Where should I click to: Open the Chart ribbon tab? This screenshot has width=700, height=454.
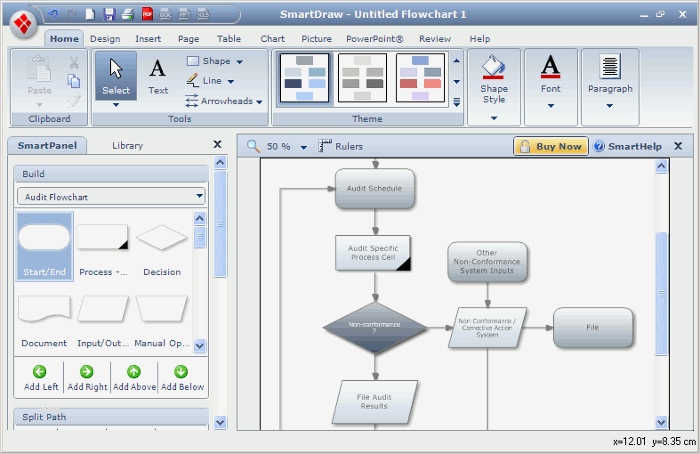pyautogui.click(x=272, y=39)
